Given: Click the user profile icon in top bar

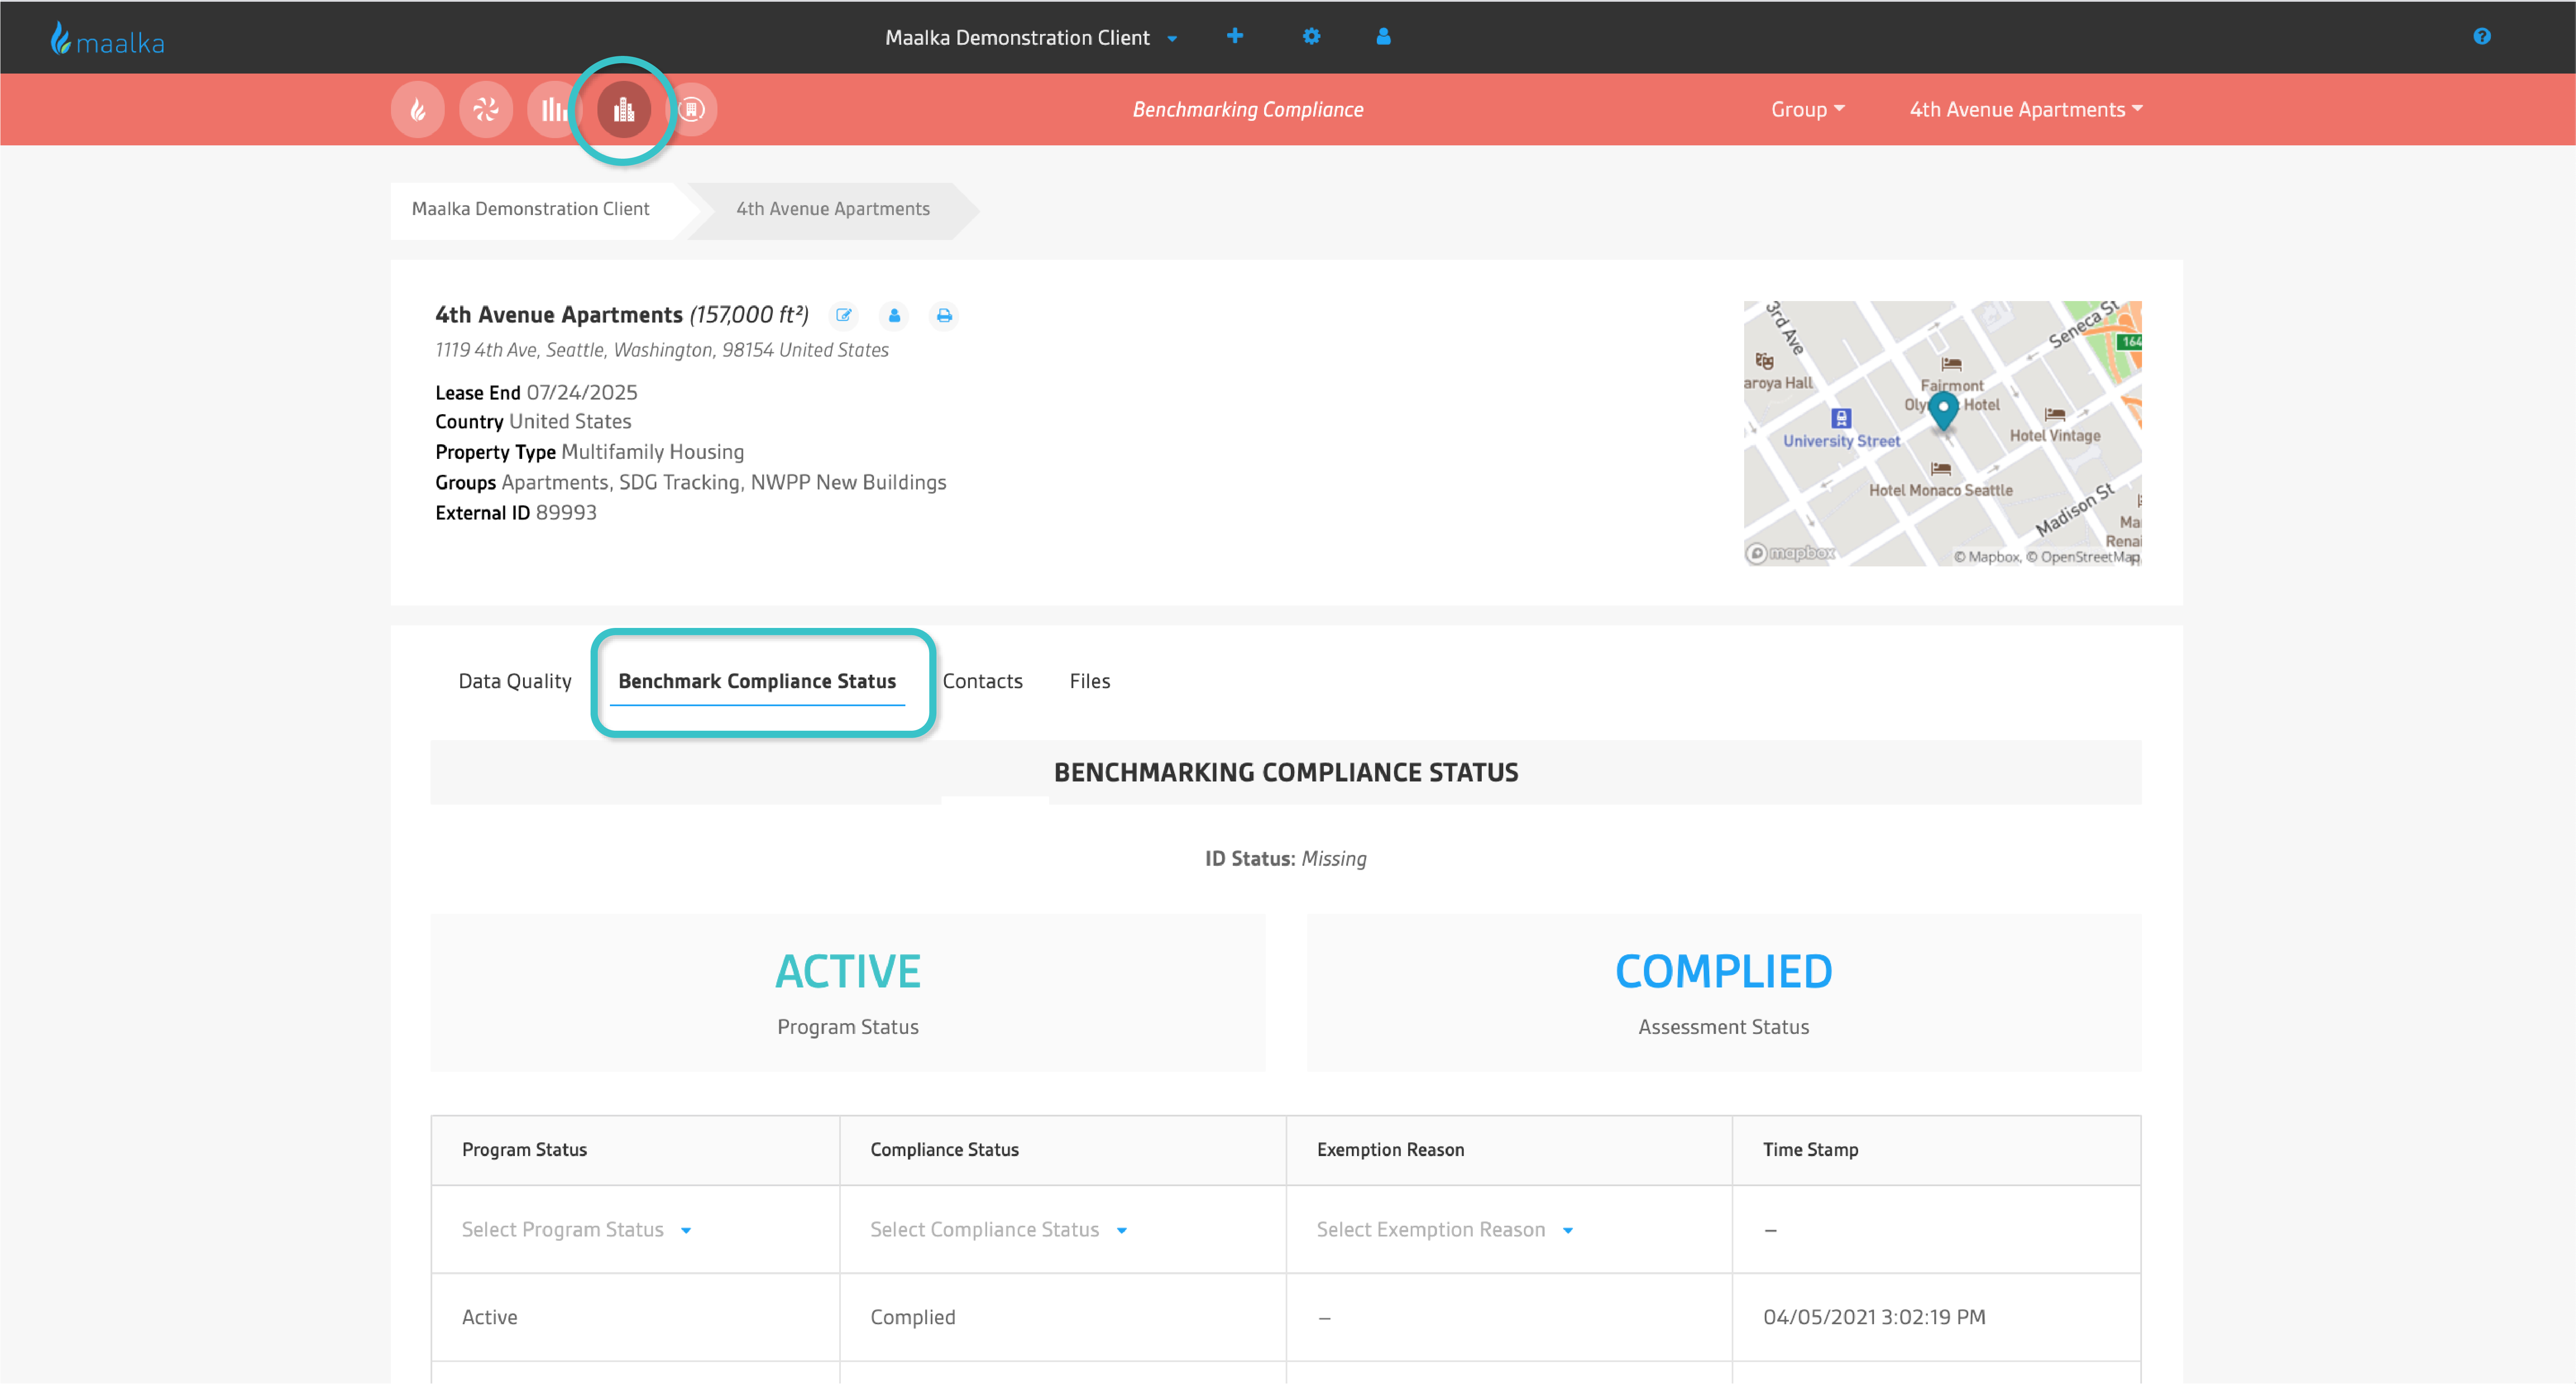Looking at the screenshot, I should tap(1383, 36).
